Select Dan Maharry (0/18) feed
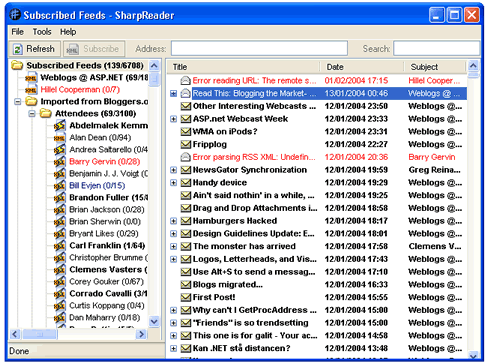 click(104, 318)
